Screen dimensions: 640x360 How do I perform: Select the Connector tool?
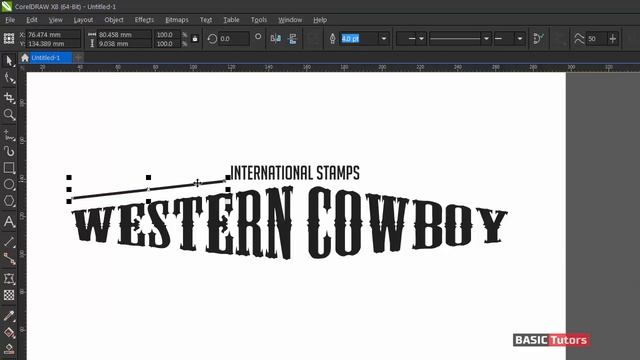pyautogui.click(x=9, y=258)
